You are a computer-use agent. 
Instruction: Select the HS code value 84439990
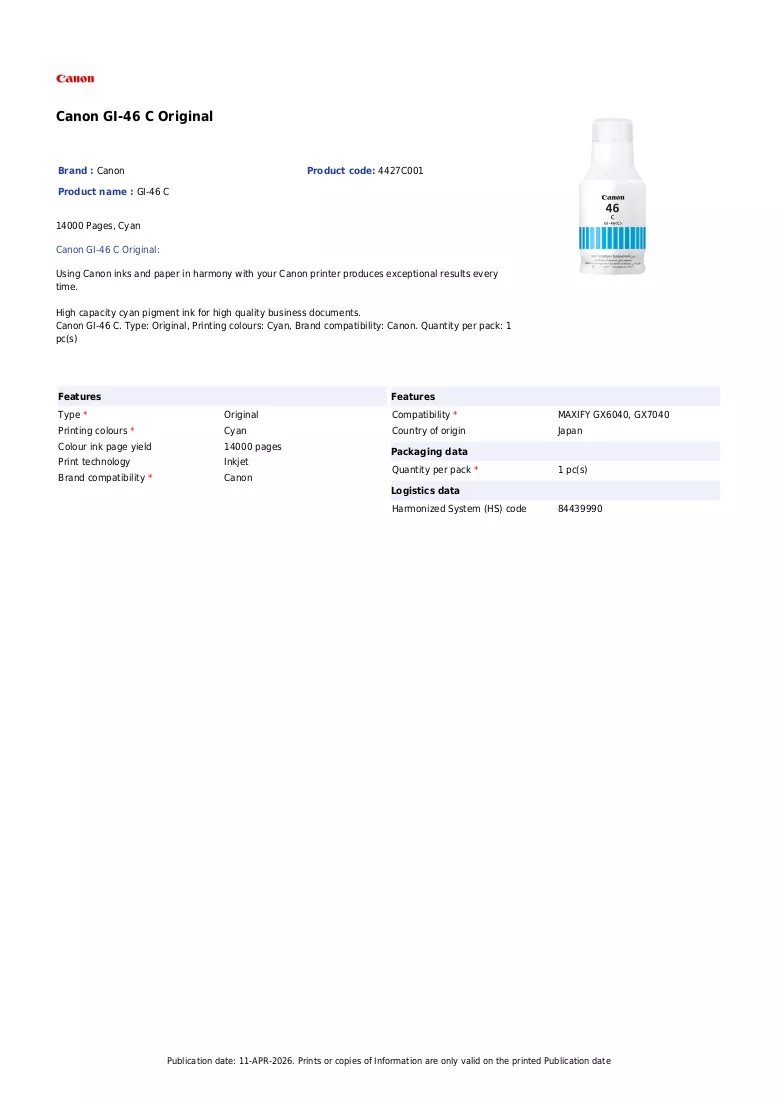coord(580,509)
